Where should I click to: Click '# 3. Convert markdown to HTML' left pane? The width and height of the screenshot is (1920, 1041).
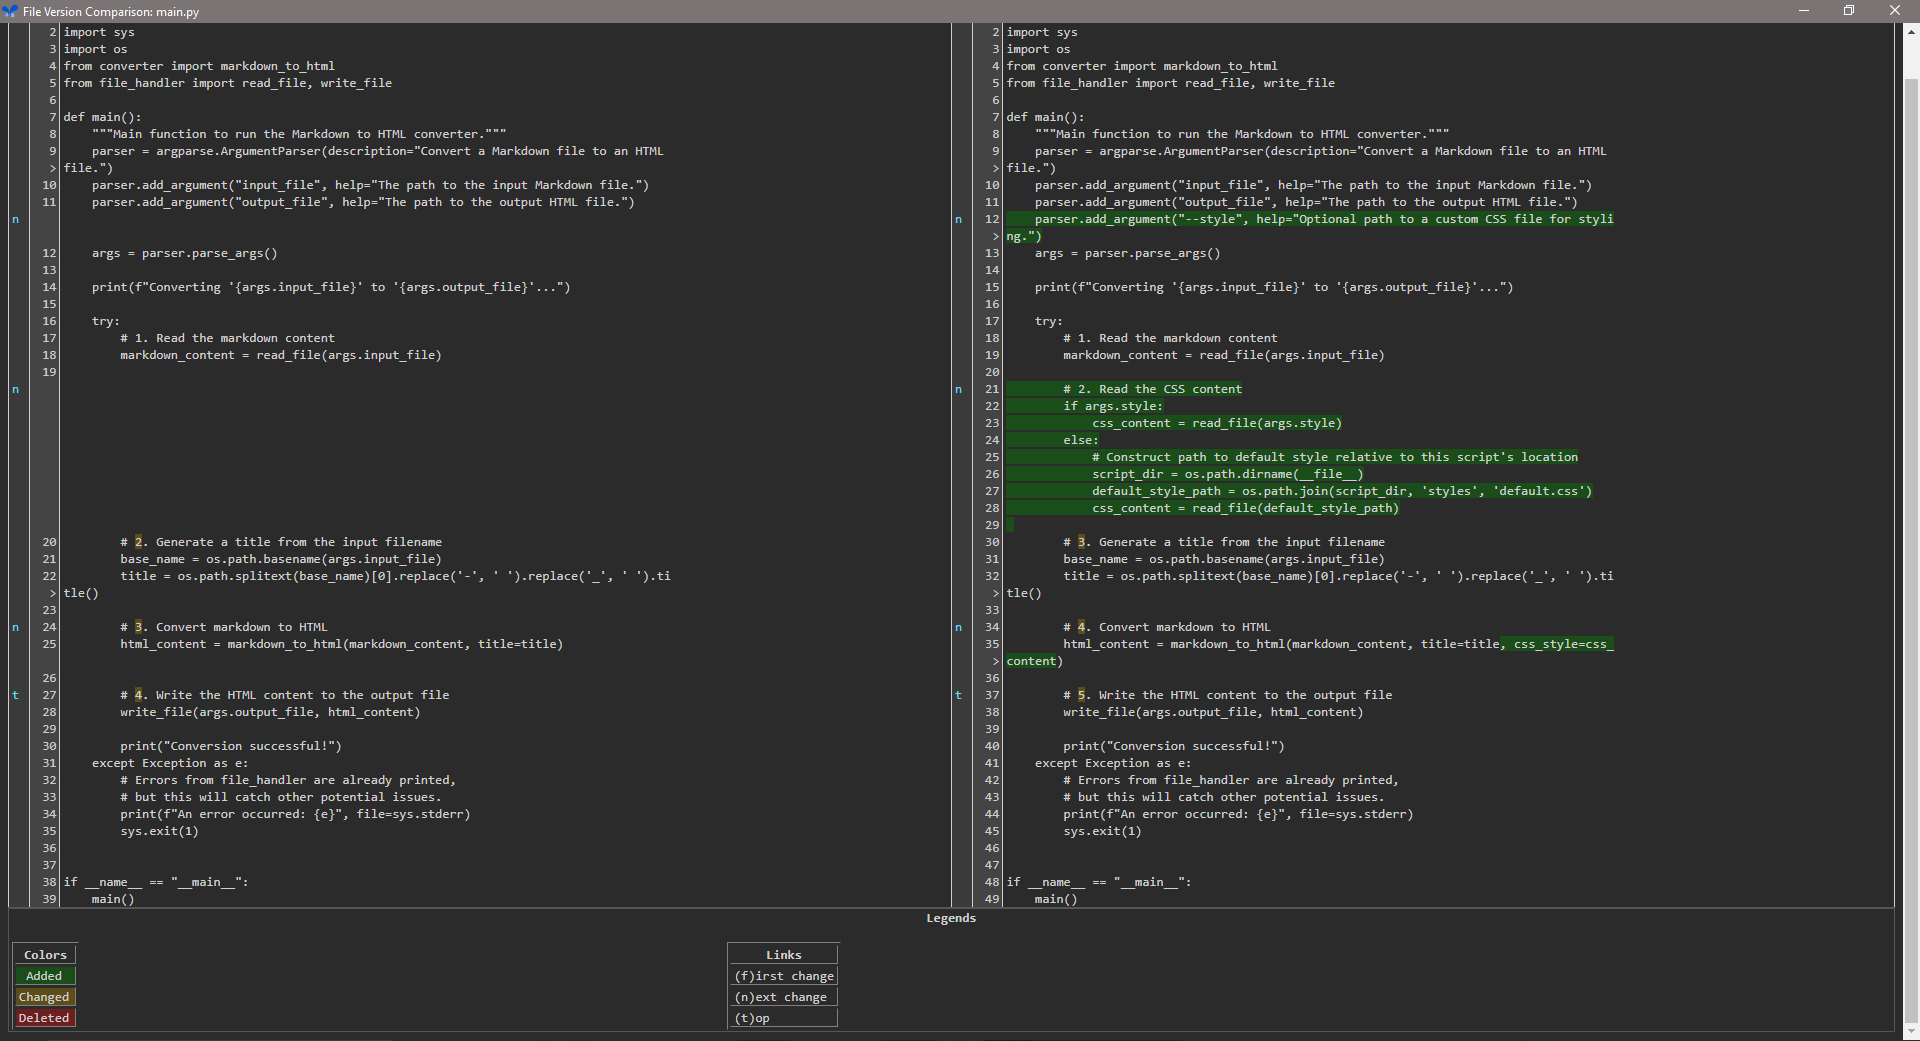(x=224, y=628)
